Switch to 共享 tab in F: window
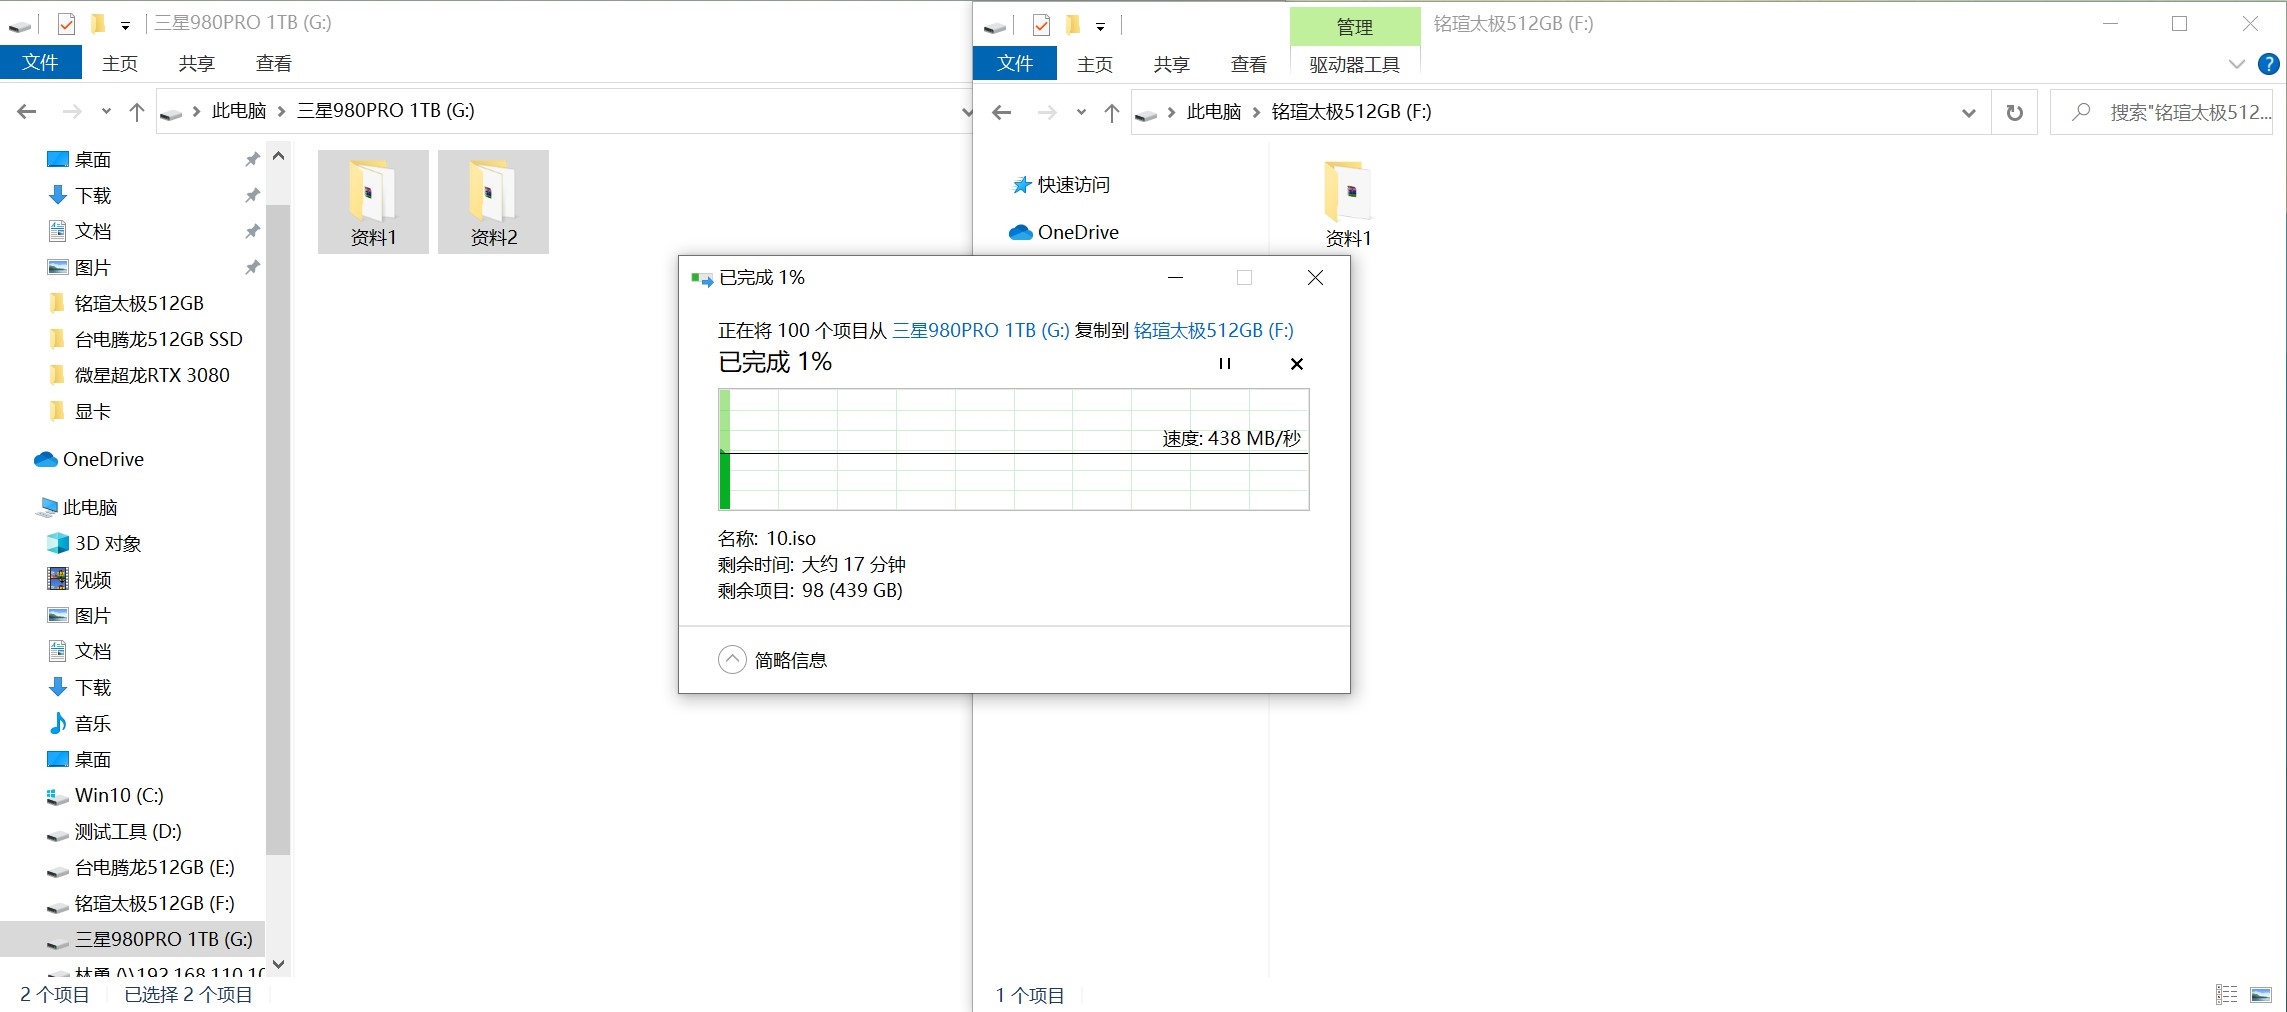 click(1171, 64)
